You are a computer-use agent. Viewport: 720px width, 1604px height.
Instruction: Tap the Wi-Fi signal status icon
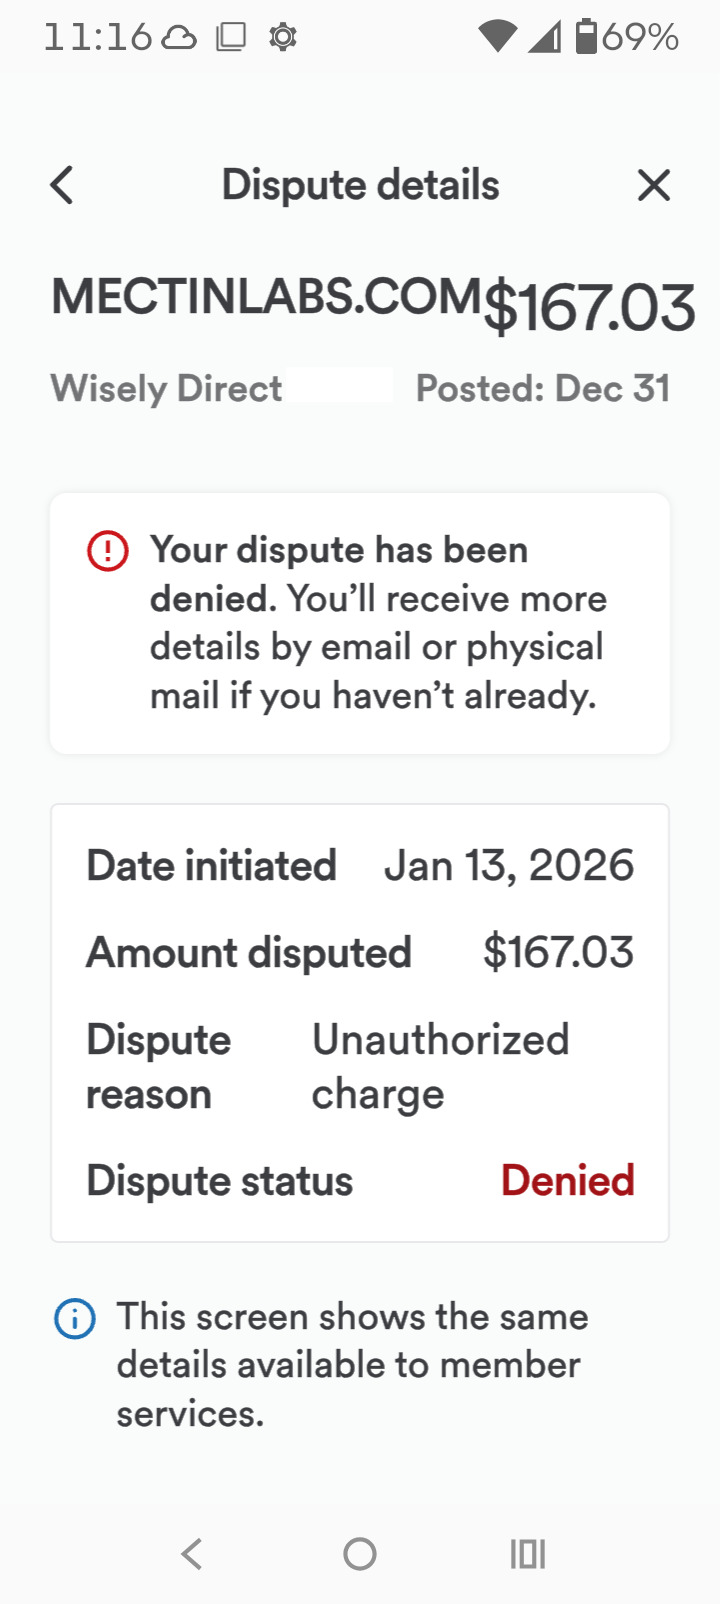click(x=496, y=38)
